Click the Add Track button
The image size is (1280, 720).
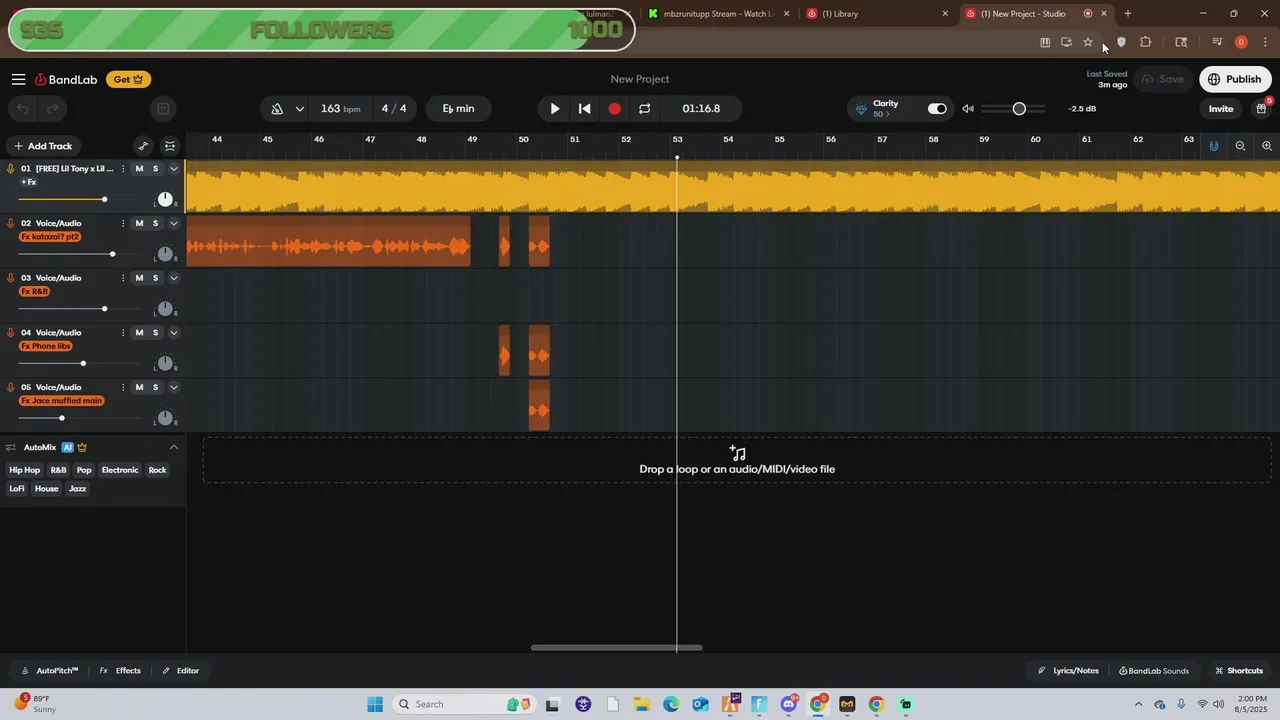(43, 146)
